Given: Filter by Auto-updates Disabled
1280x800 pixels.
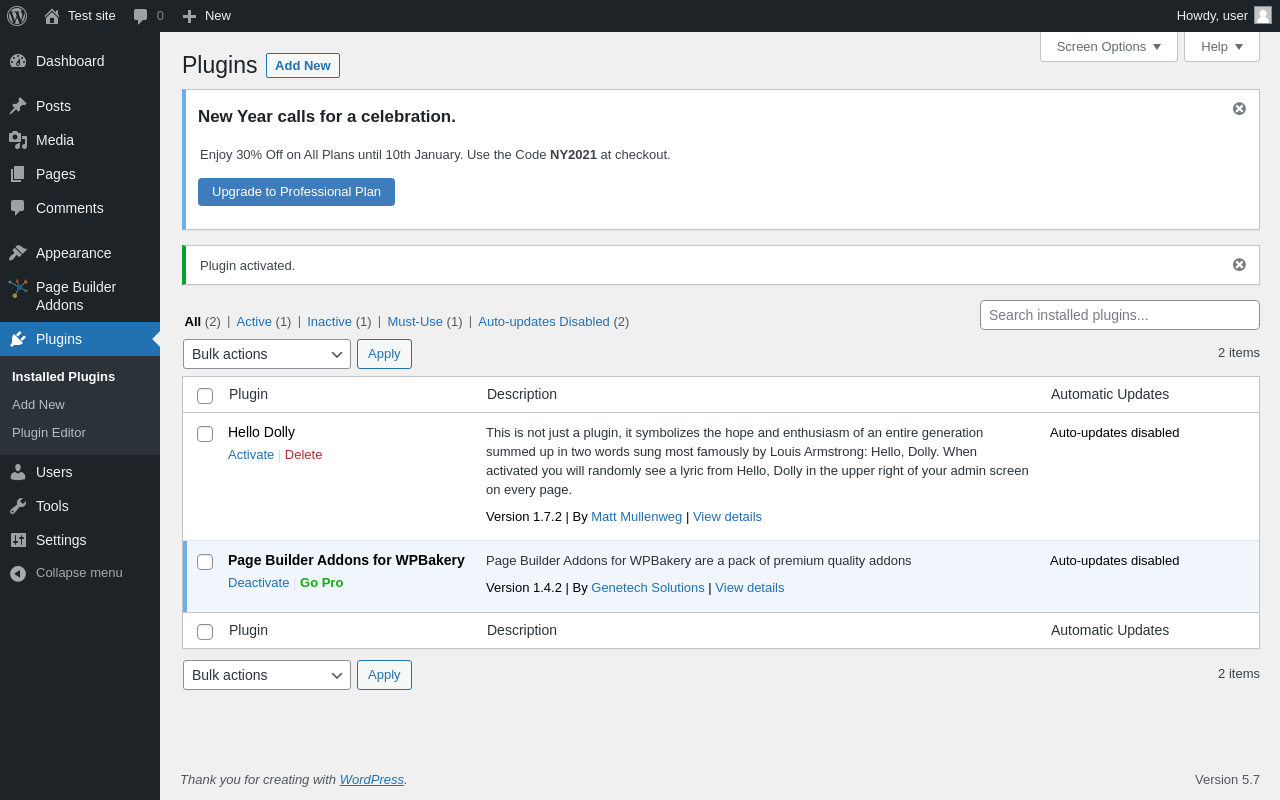Looking at the screenshot, I should click(x=544, y=322).
